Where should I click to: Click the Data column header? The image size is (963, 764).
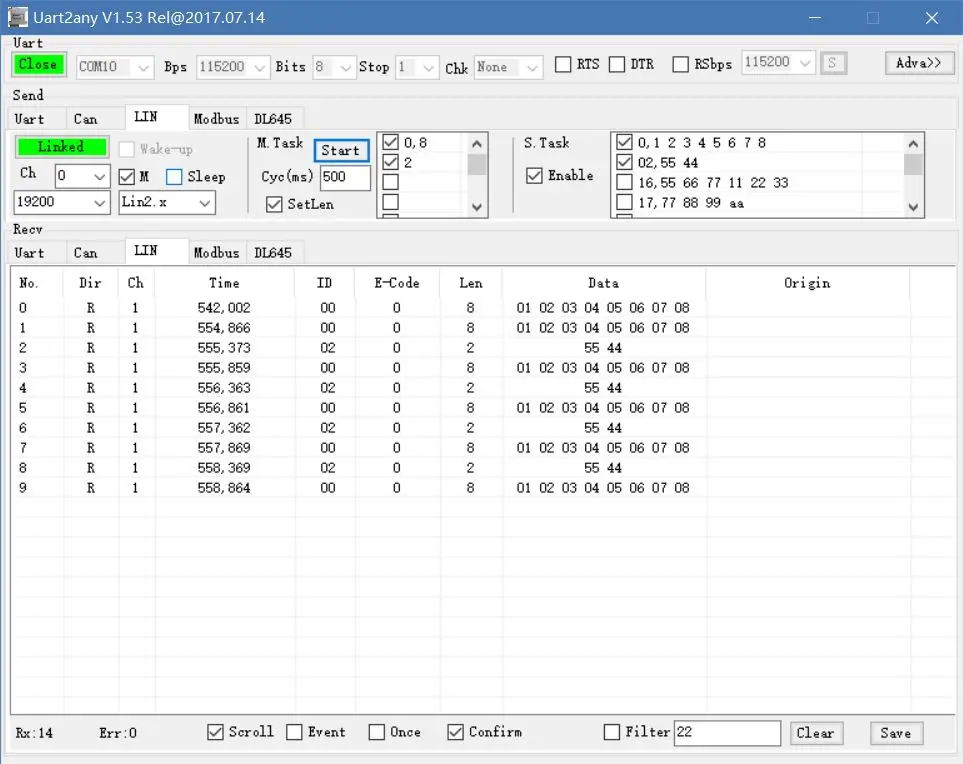(x=603, y=283)
